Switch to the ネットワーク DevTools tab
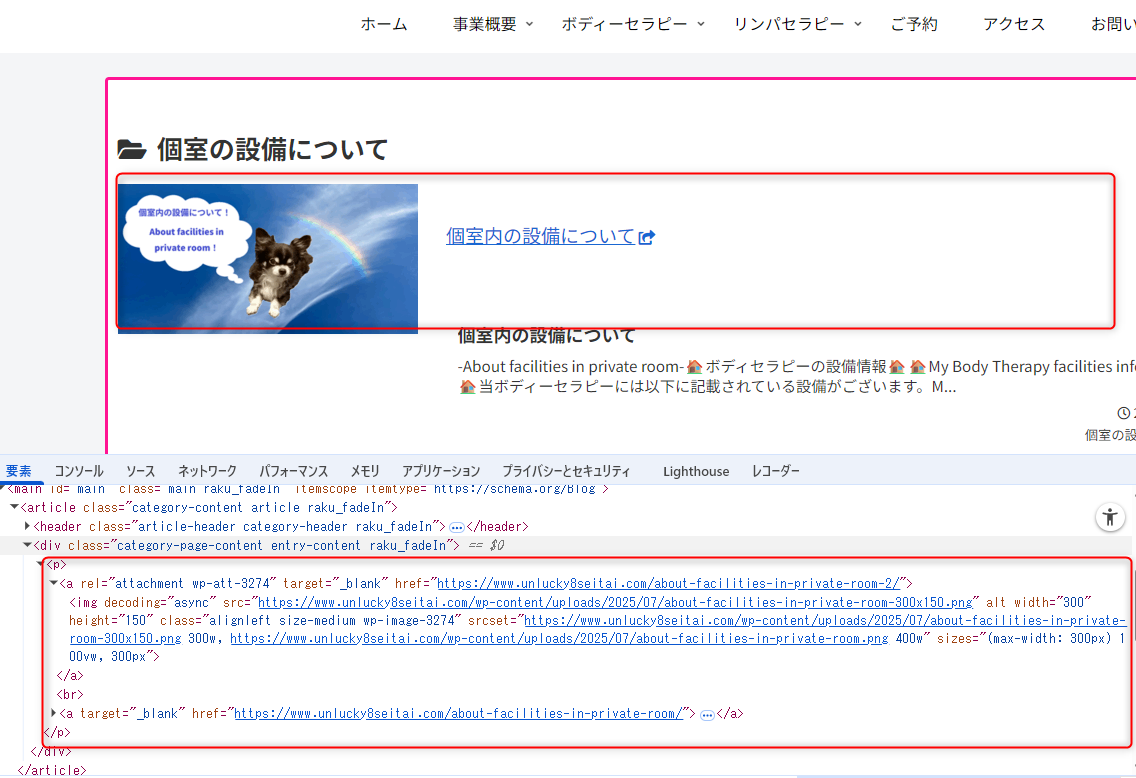1136x778 pixels. [x=207, y=471]
